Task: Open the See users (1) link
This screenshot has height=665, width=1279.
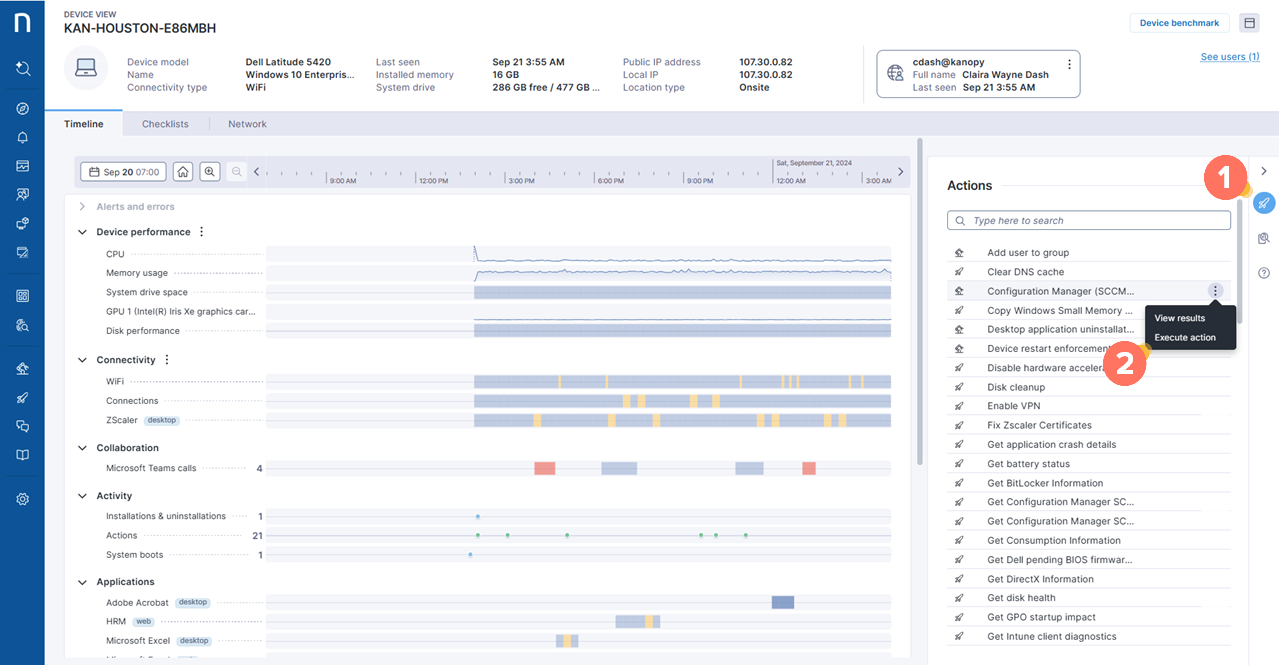Action: 1229,57
